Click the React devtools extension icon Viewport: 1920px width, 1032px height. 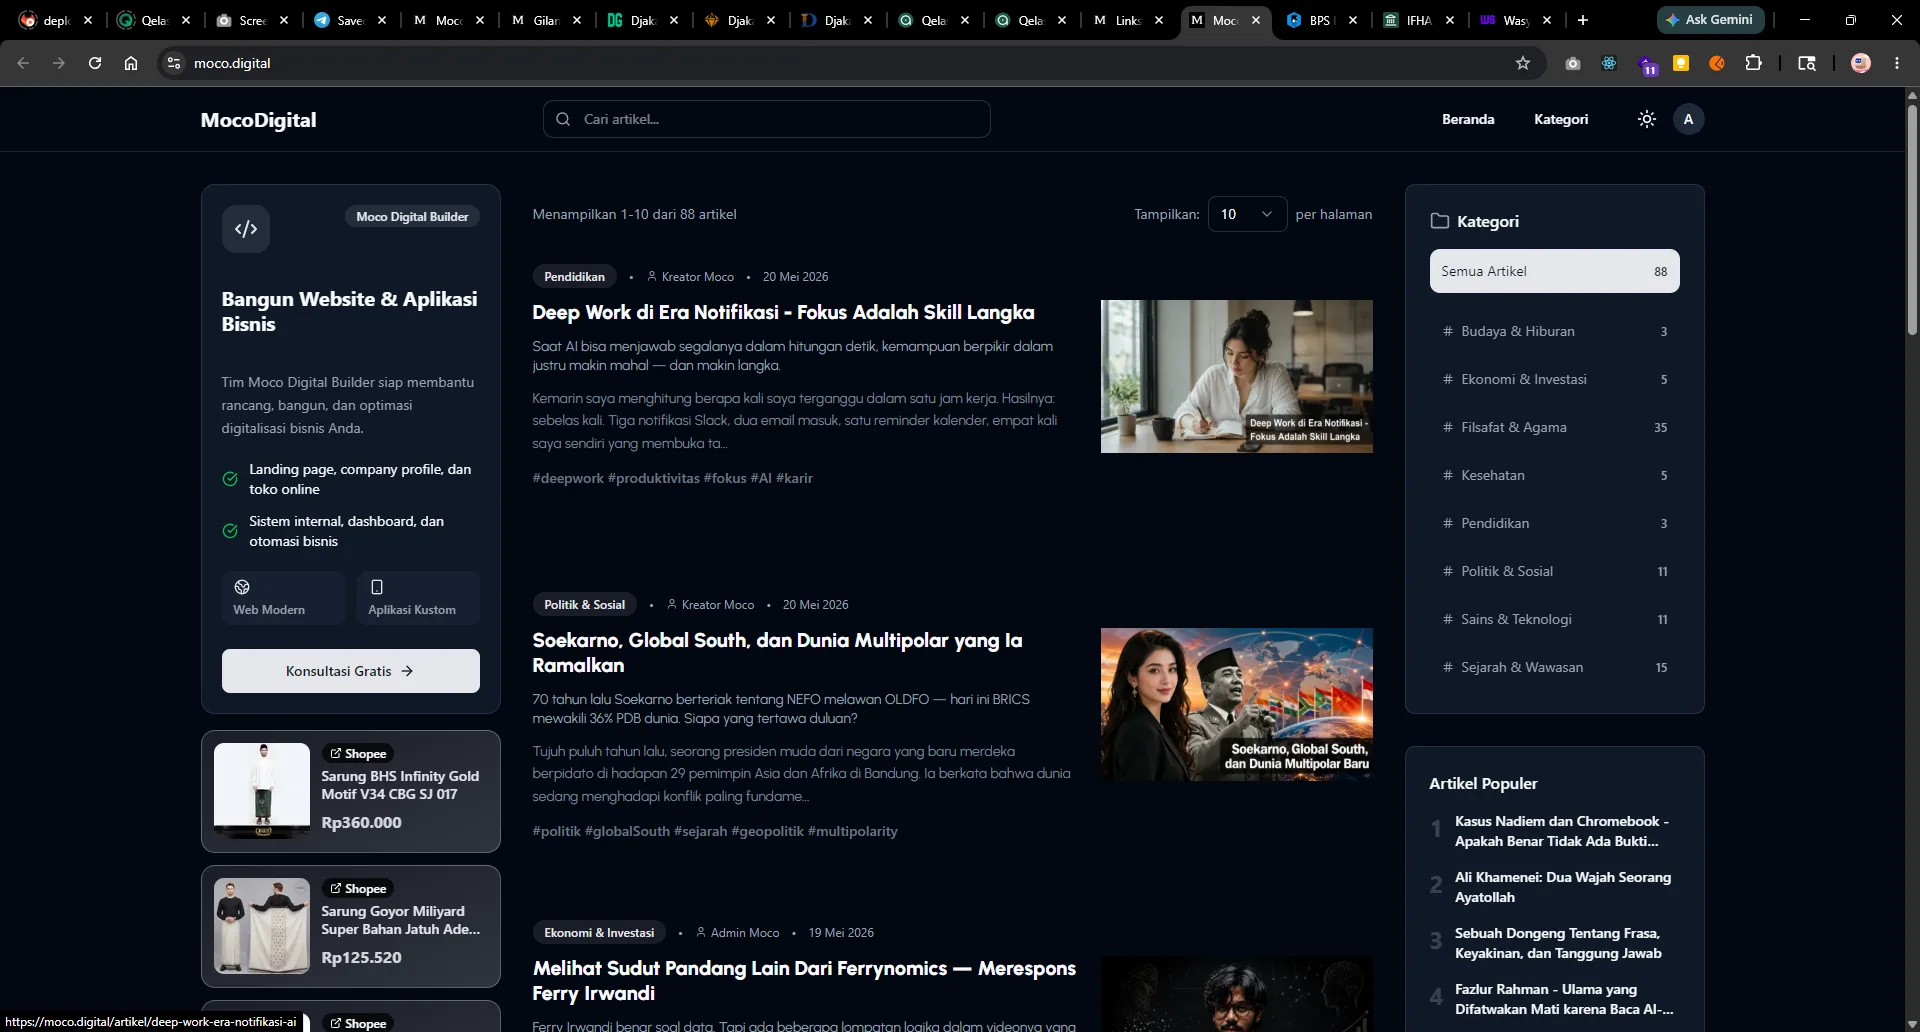[1609, 63]
